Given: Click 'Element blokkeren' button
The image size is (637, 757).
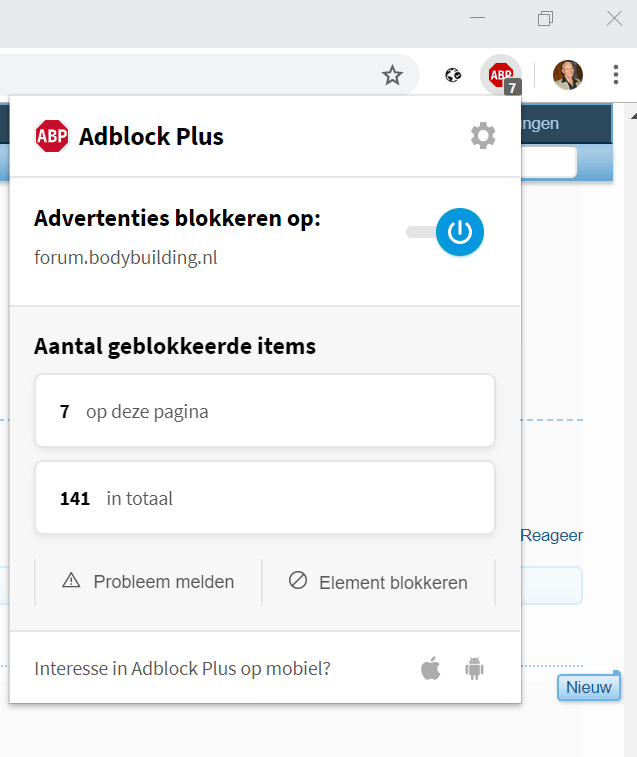Looking at the screenshot, I should point(378,582).
